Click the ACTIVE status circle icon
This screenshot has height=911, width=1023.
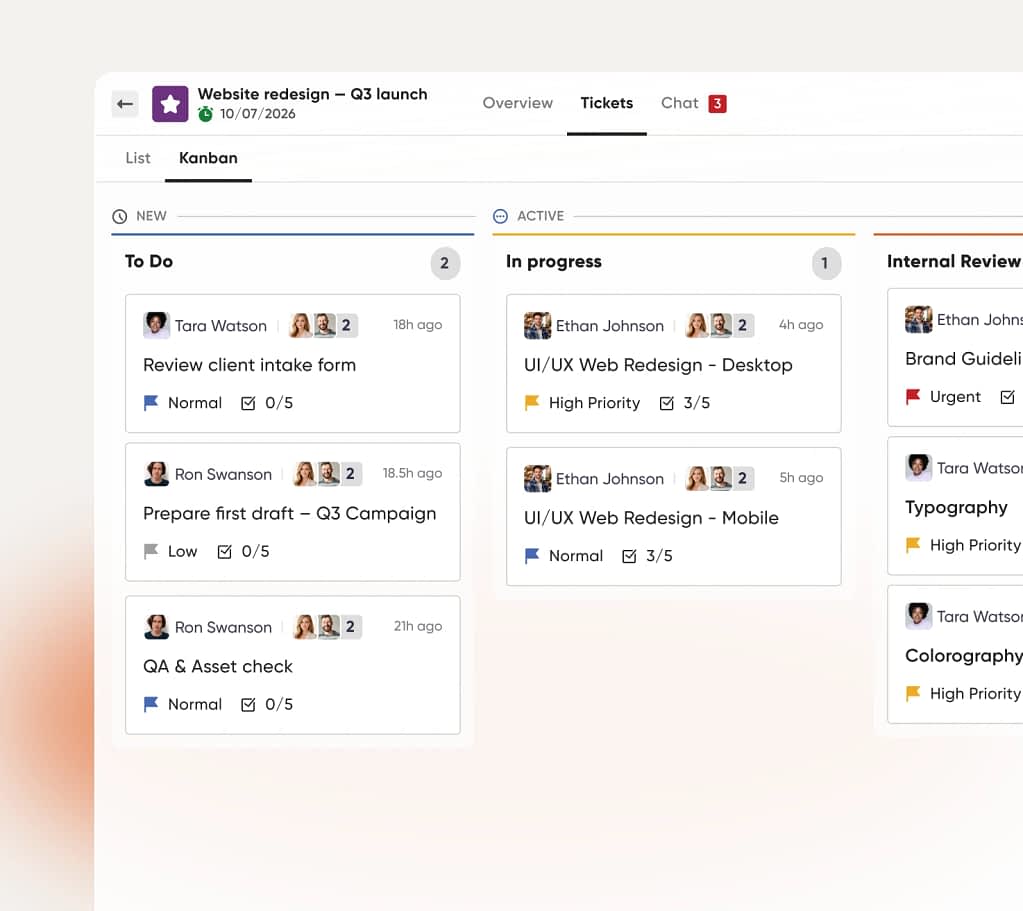500,216
